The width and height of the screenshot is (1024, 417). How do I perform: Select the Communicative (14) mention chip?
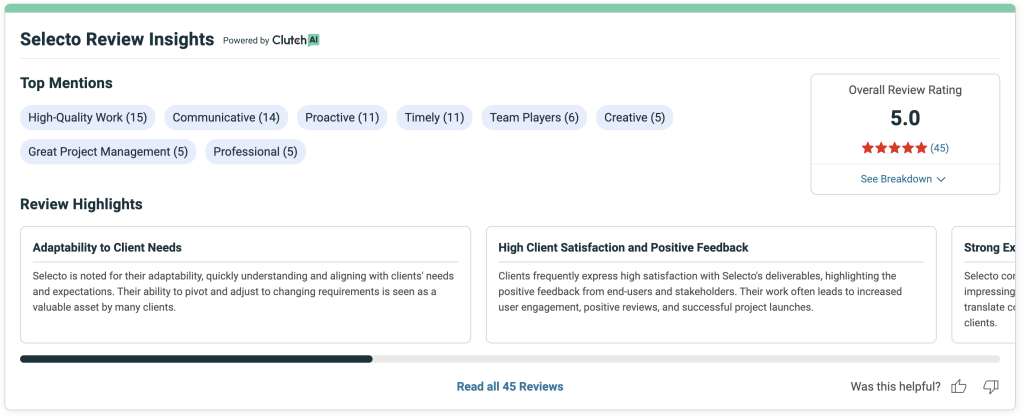(226, 118)
